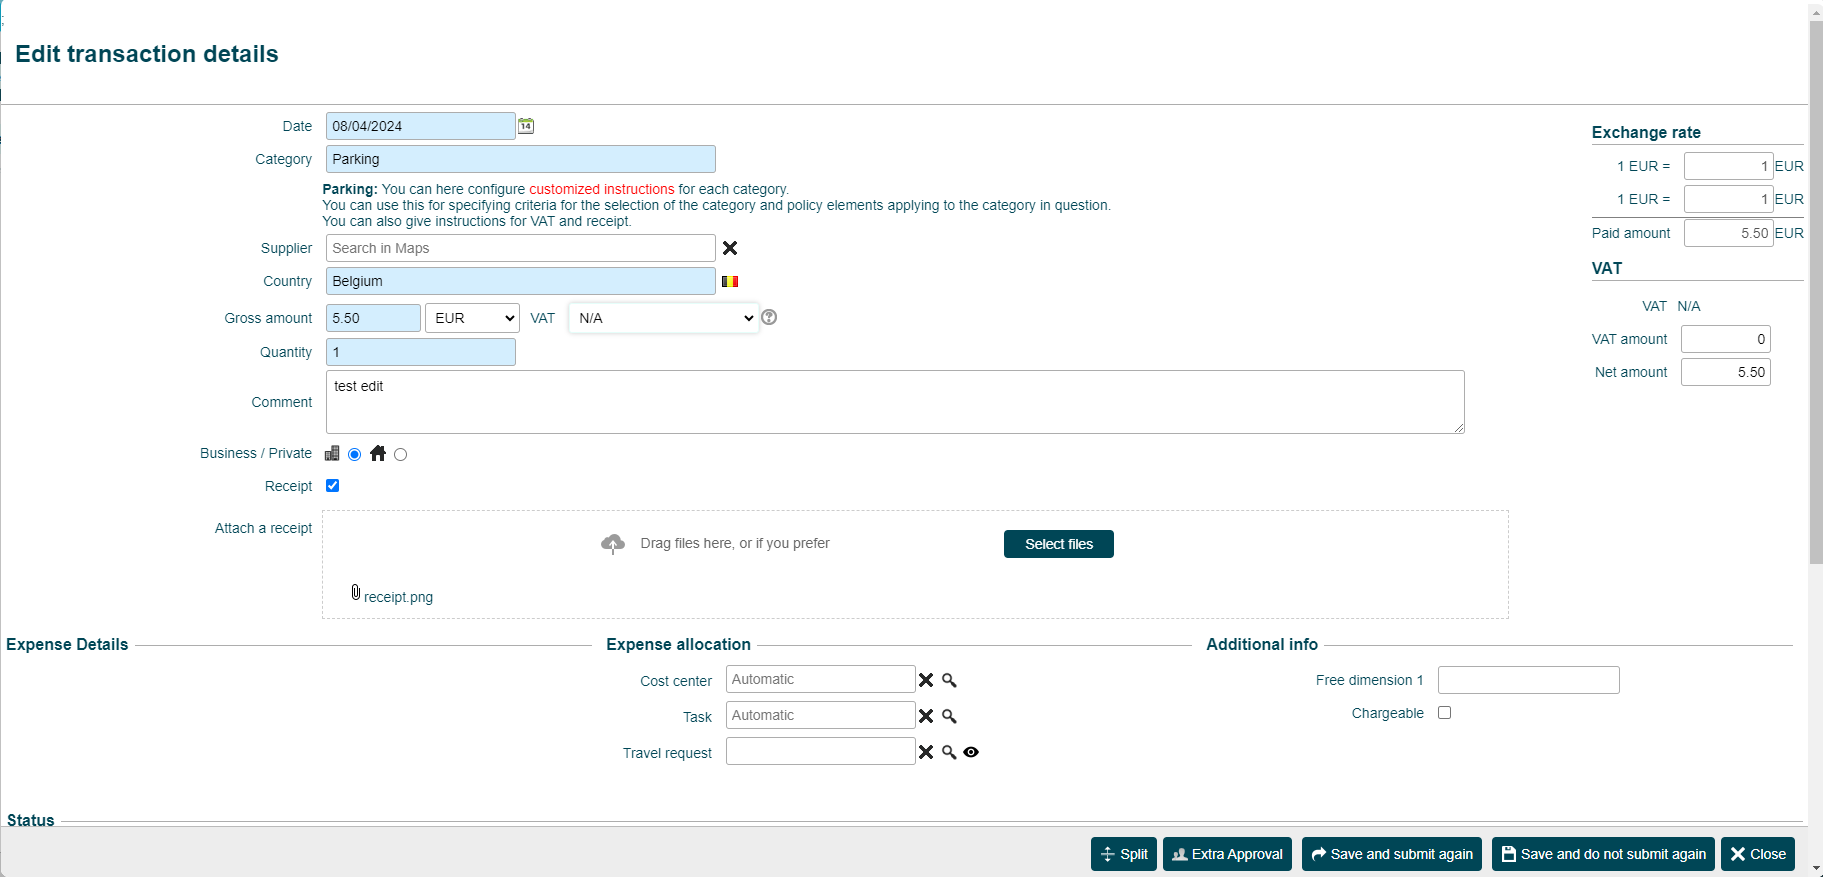Clear the Travel request field
Image resolution: width=1823 pixels, height=877 pixels.
(x=926, y=752)
